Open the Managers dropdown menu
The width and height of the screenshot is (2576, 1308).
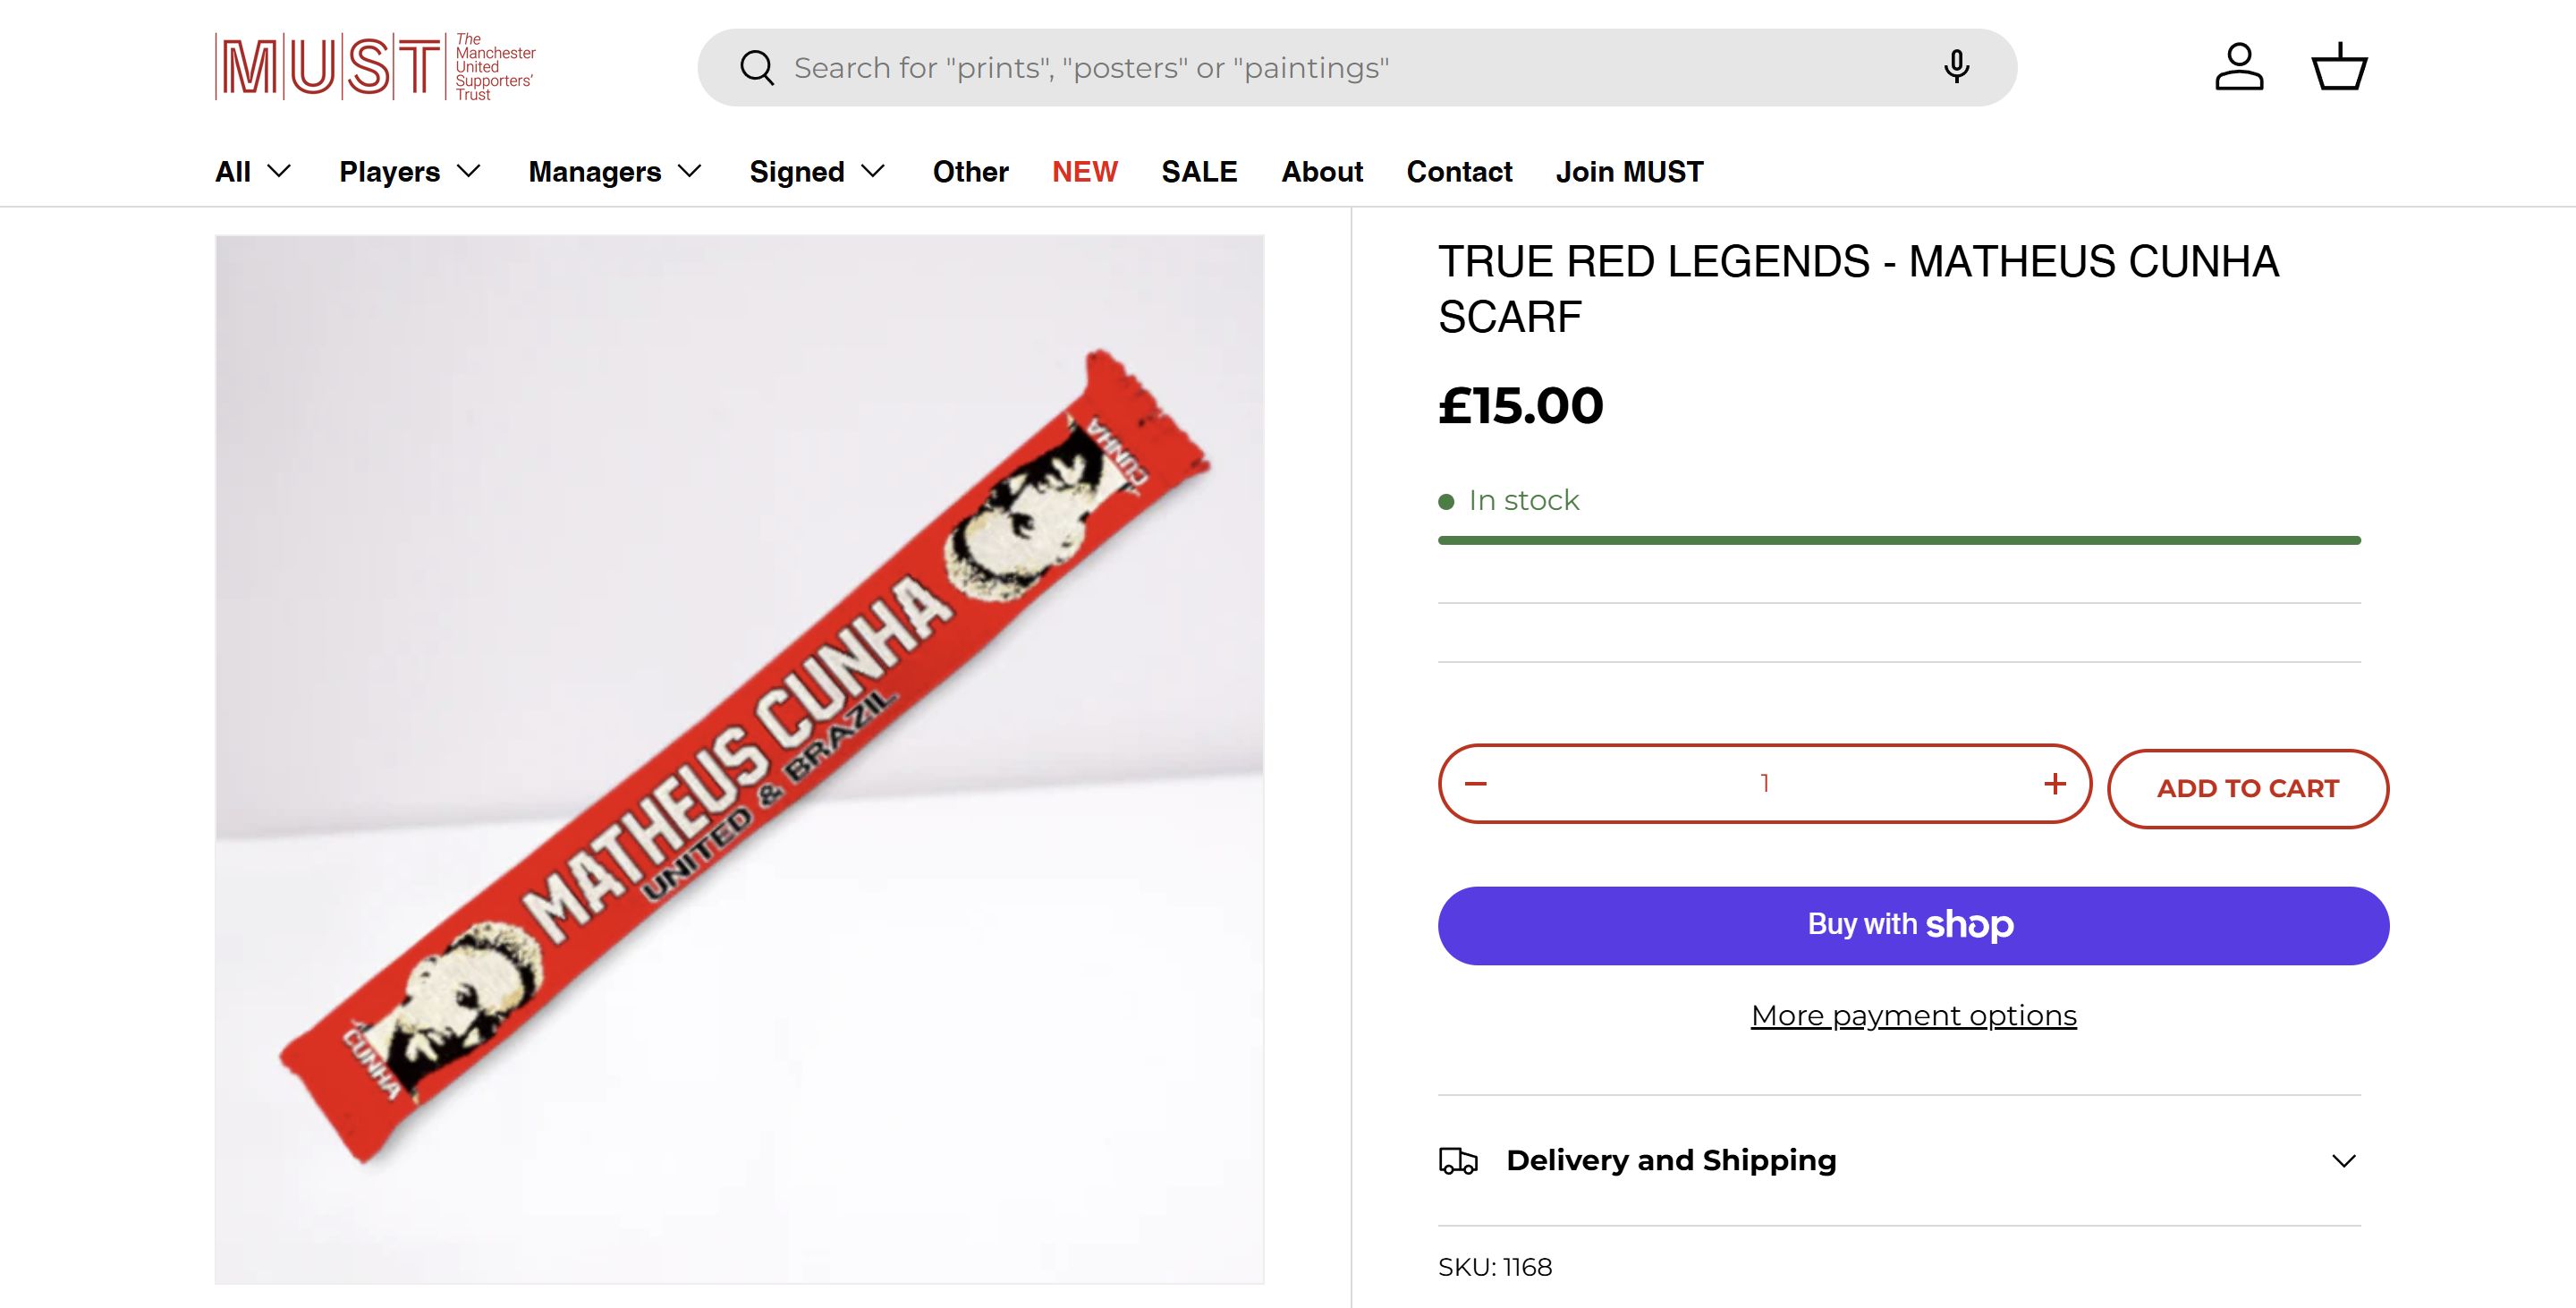[615, 172]
